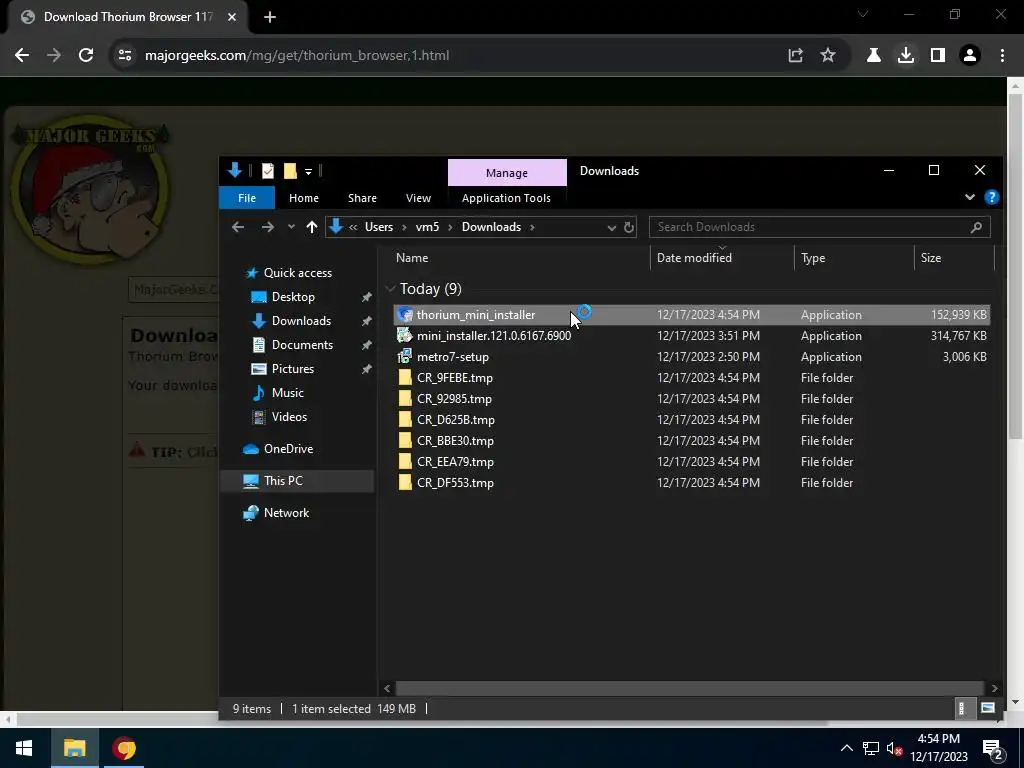The image size is (1024, 768).
Task: Select the CR_BBE30.tmp folder
Action: pyautogui.click(x=692, y=440)
